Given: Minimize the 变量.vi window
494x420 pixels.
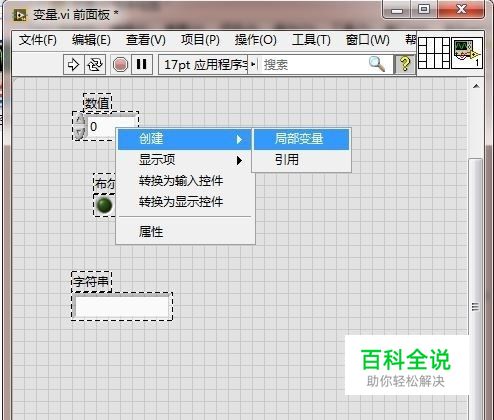Looking at the screenshot, I should pyautogui.click(x=397, y=10).
